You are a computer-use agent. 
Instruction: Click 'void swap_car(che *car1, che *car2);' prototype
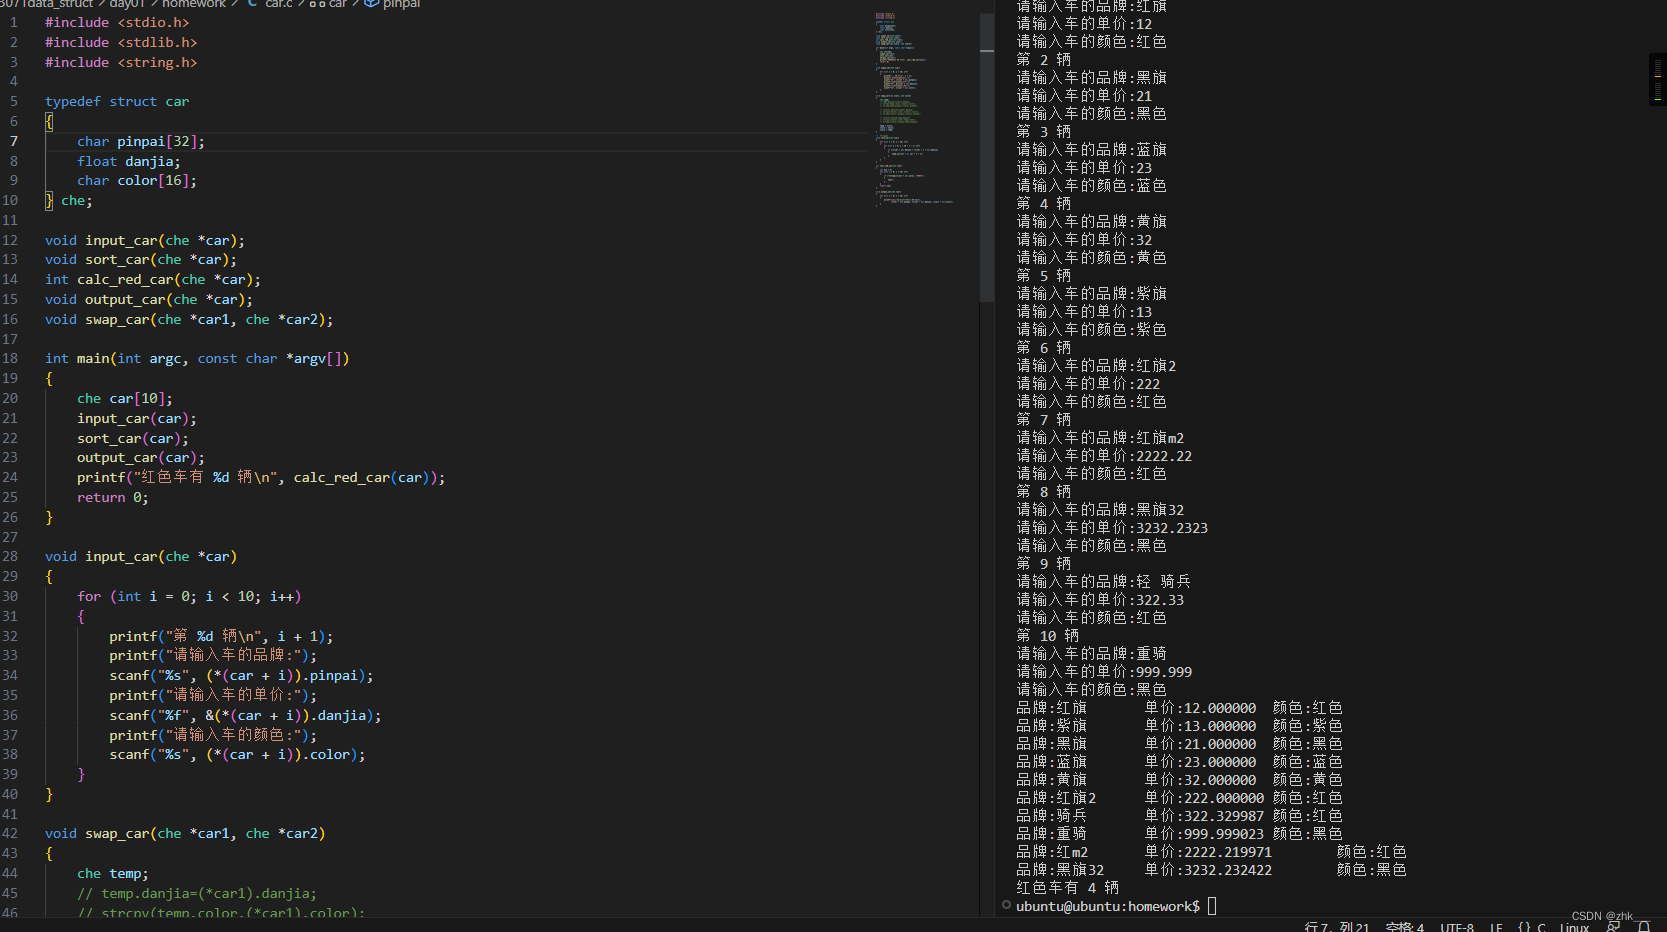pyautogui.click(x=189, y=319)
